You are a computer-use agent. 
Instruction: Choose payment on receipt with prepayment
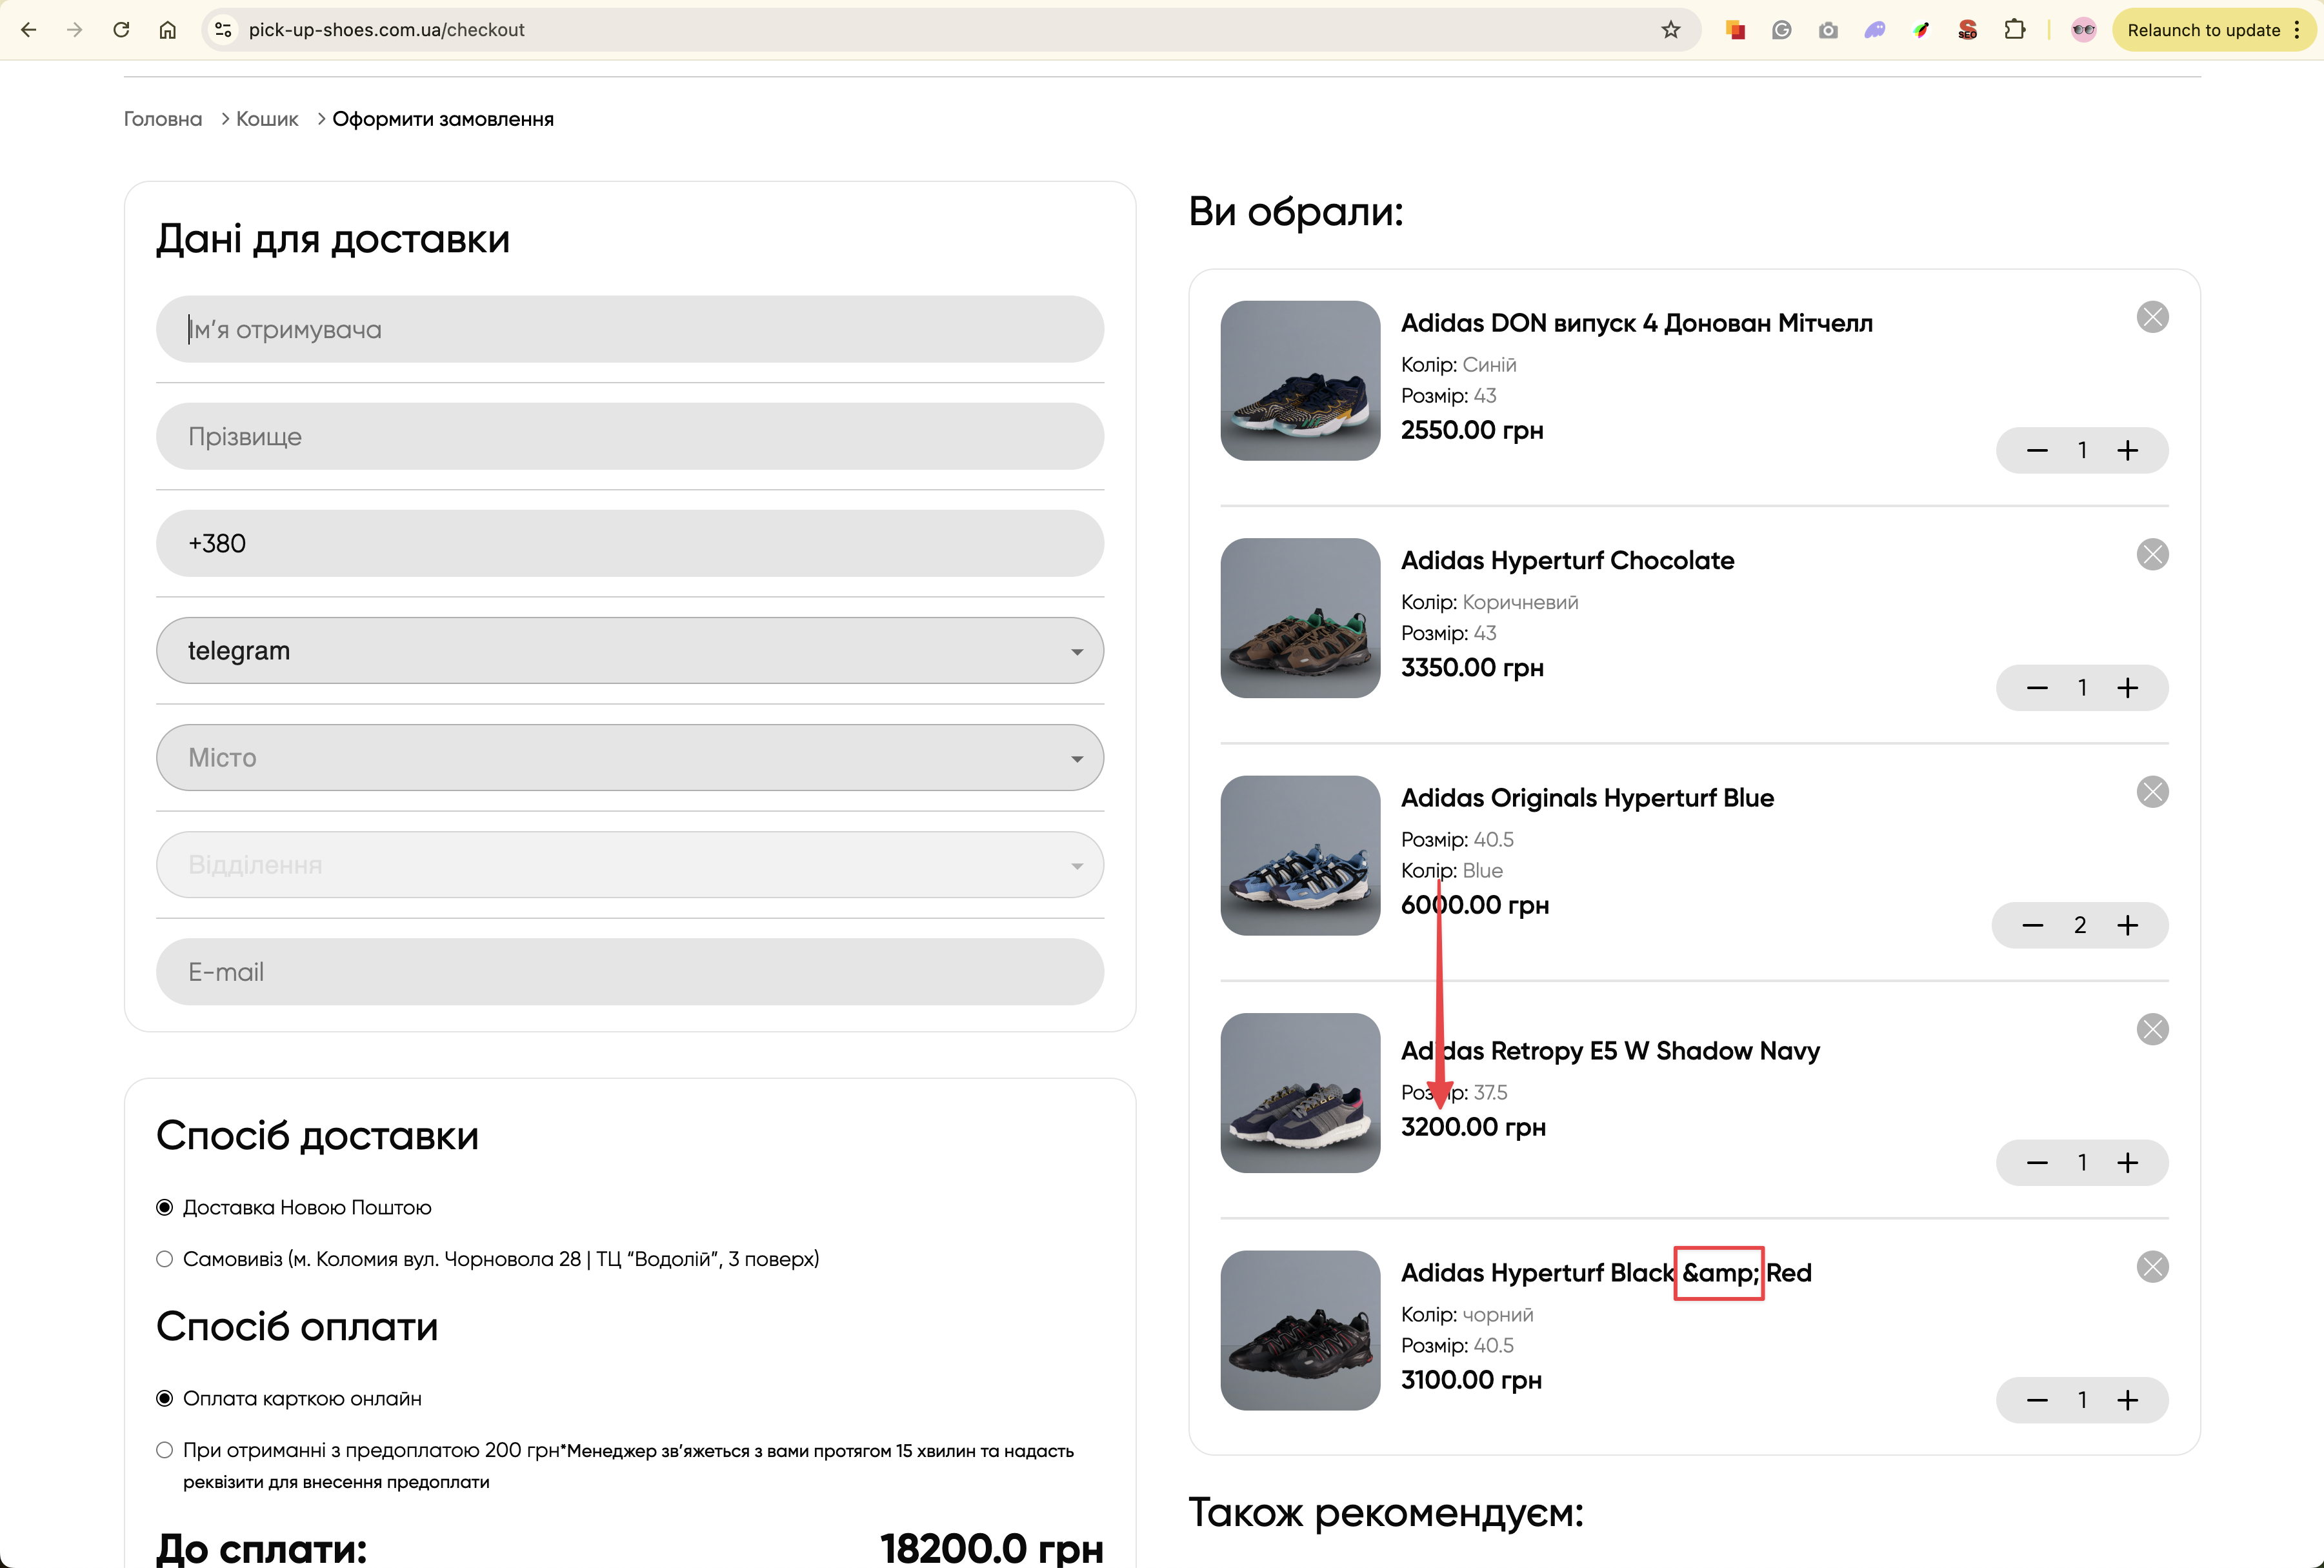tap(165, 1450)
